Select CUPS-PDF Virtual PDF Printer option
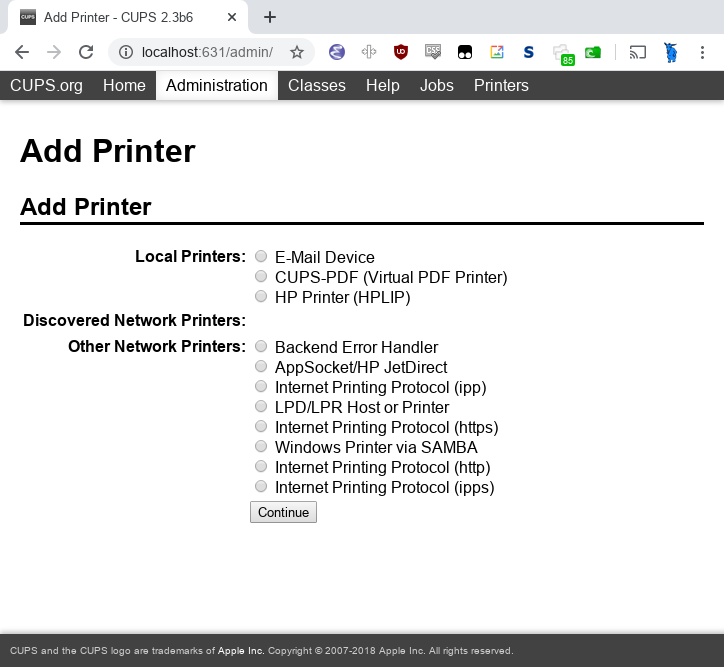The width and height of the screenshot is (724, 667). [x=261, y=276]
